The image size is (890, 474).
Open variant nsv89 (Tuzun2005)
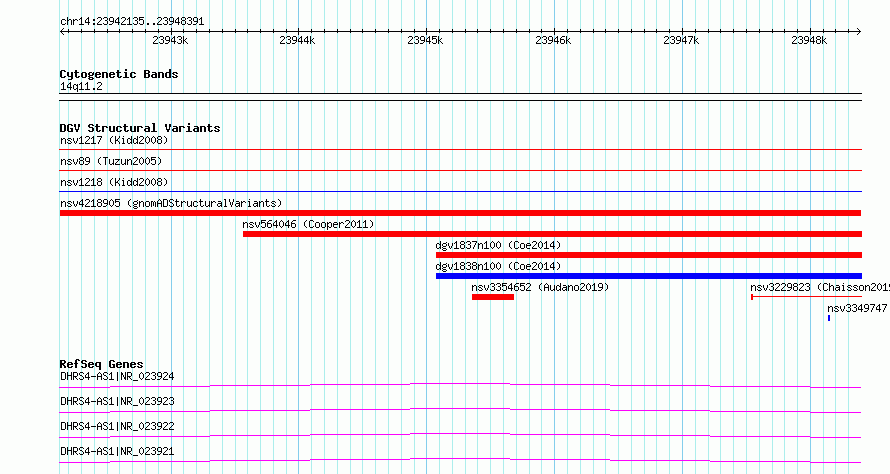[x=111, y=161]
